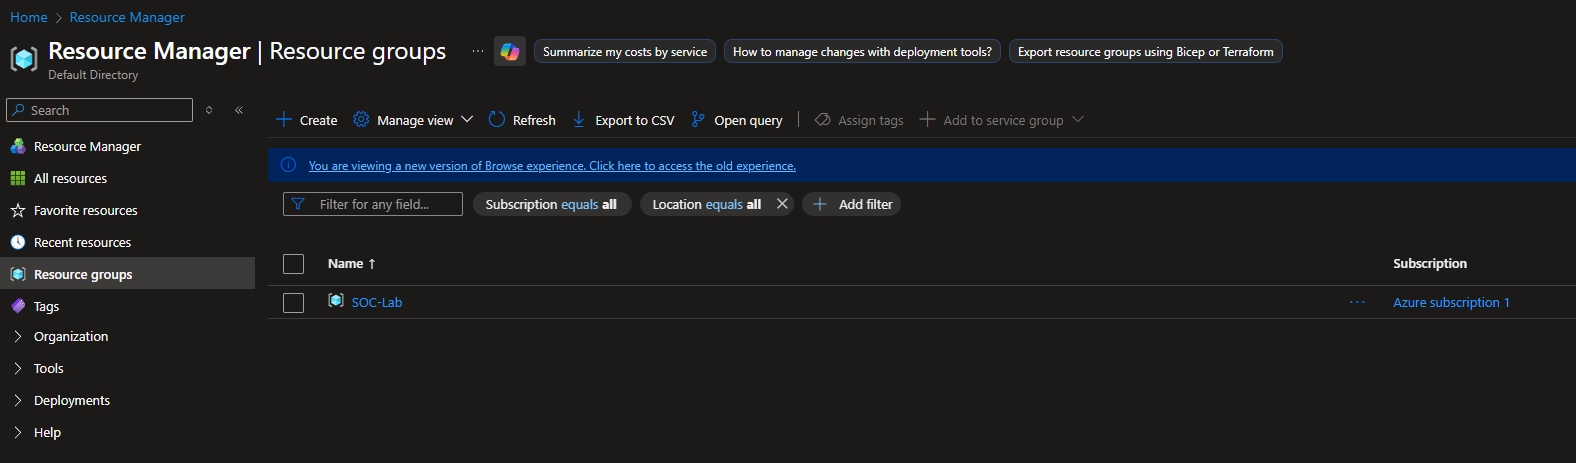This screenshot has width=1576, height=463.
Task: Click the Create plus icon
Action: coord(284,120)
